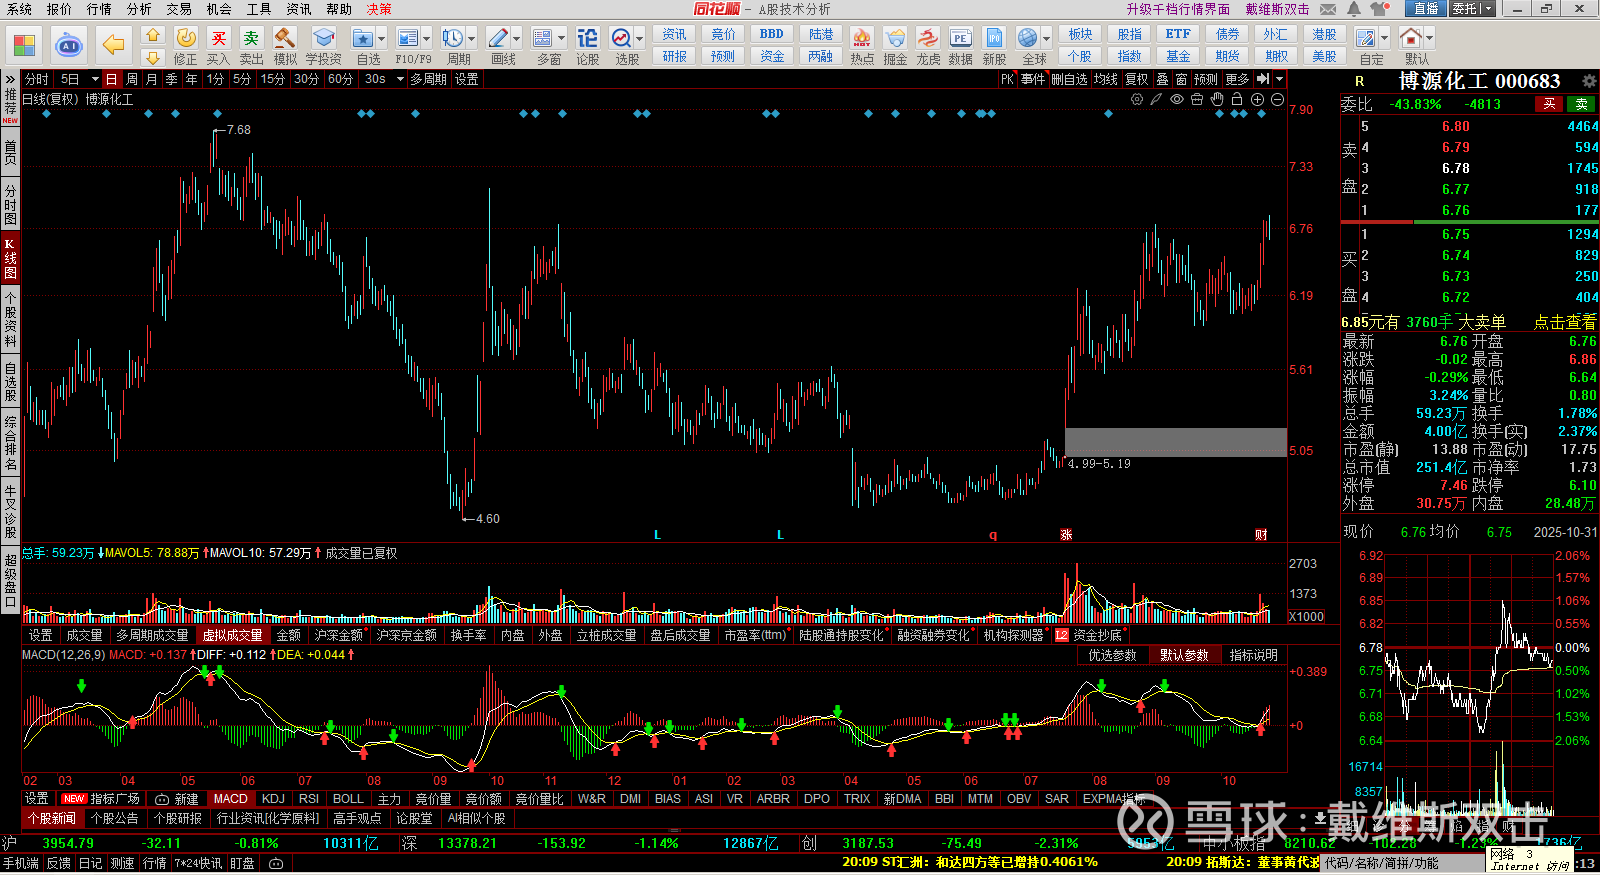This screenshot has width=1600, height=875.
Task: Open dropdown arrow next to 全球 icon
Action: click(1046, 39)
